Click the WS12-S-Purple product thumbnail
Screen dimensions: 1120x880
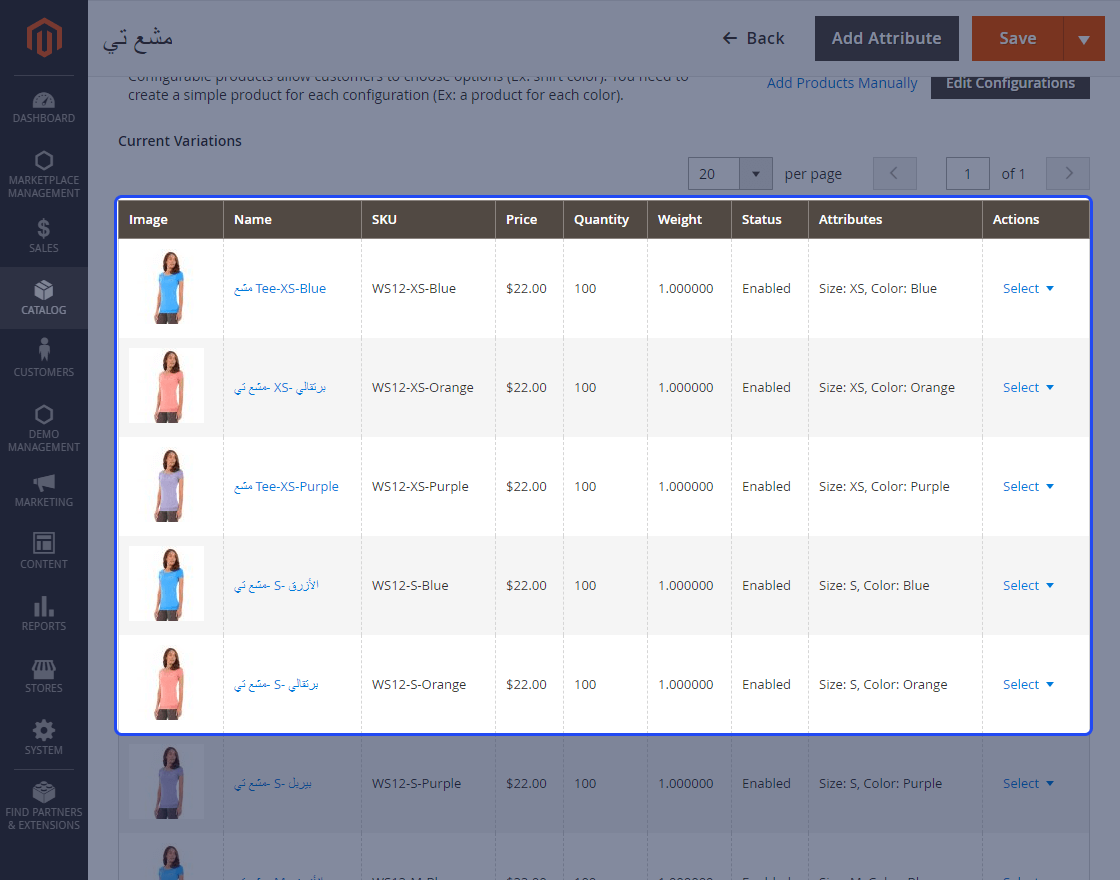(x=166, y=782)
